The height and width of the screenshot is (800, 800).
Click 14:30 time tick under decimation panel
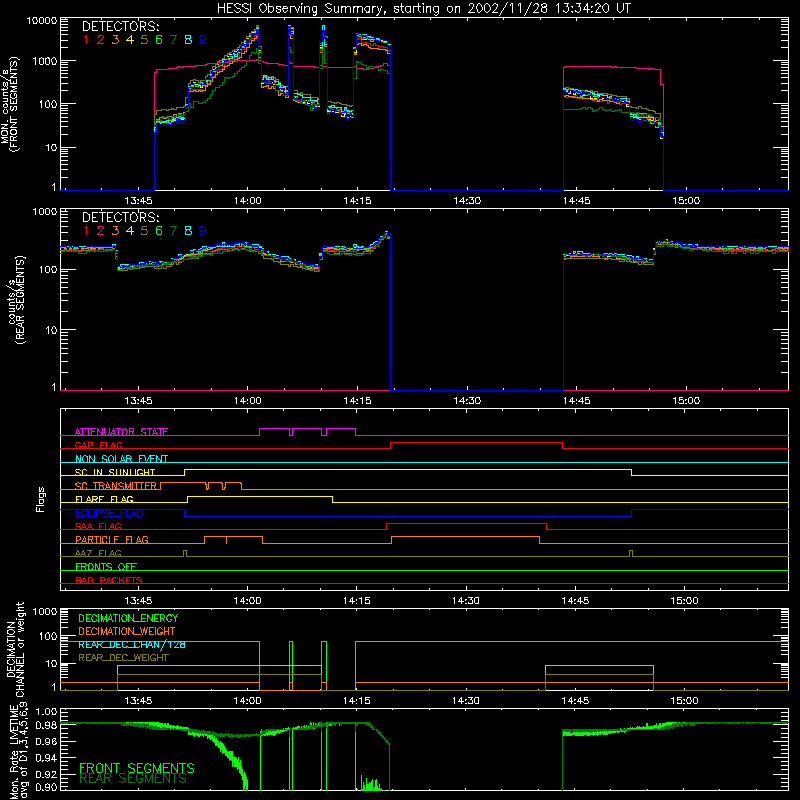point(466,701)
